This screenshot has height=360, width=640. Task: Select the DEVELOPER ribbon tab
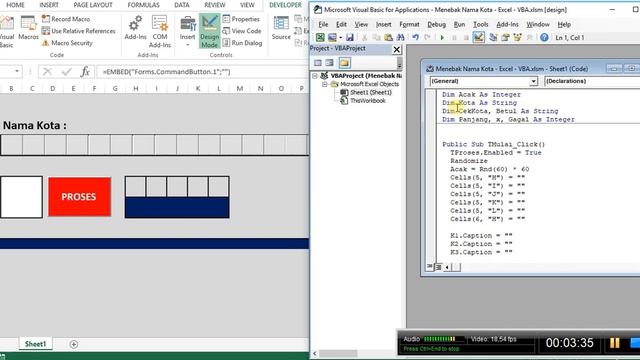(285, 5)
